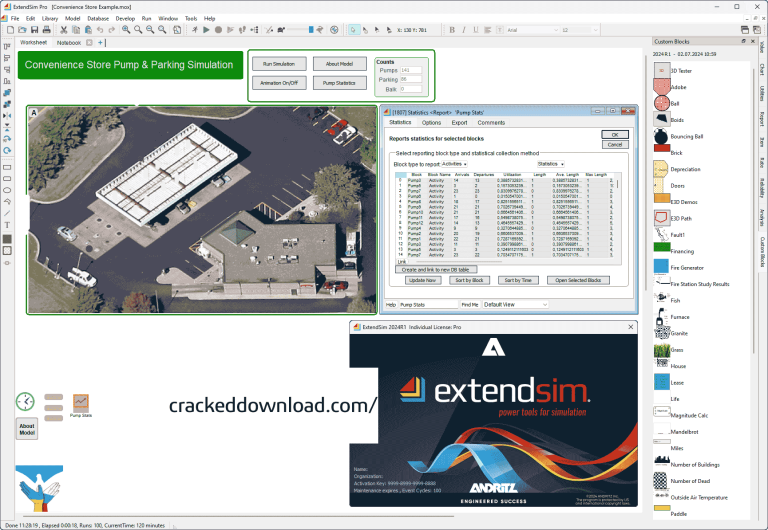Image resolution: width=768 pixels, height=530 pixels.
Task: Click the clock Executive block icon
Action: (25, 402)
